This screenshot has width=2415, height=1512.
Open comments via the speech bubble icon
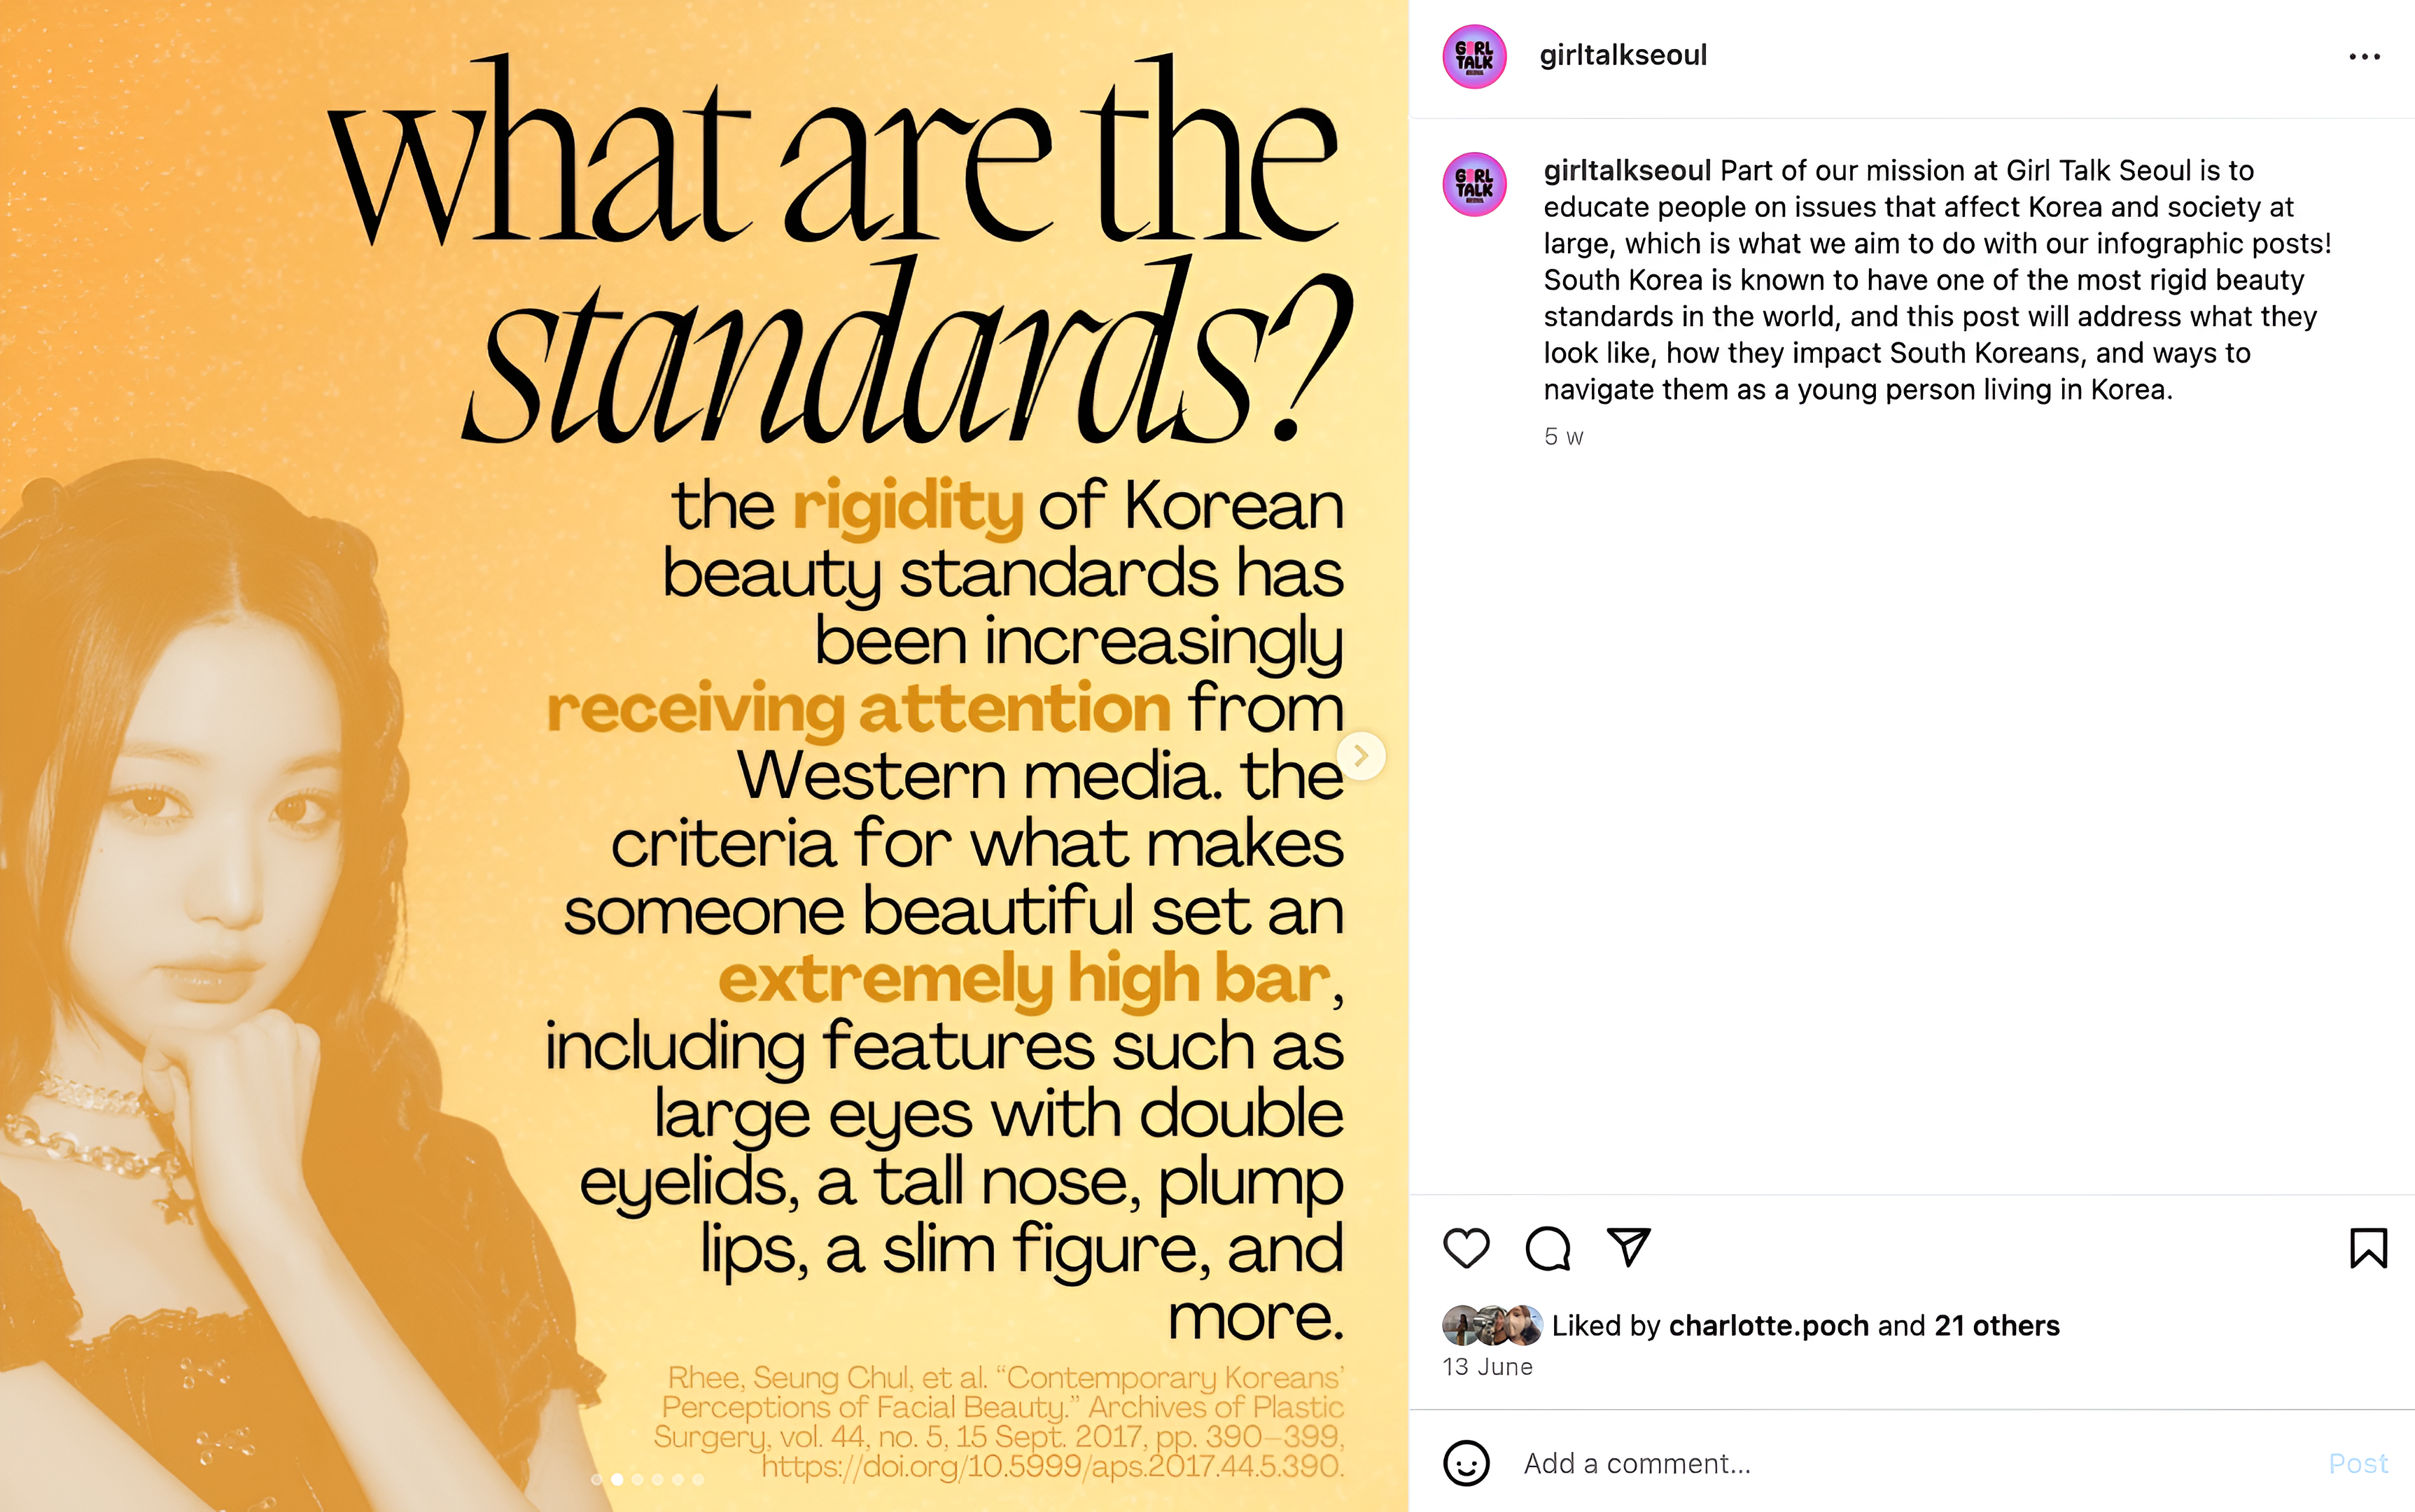coord(1547,1248)
